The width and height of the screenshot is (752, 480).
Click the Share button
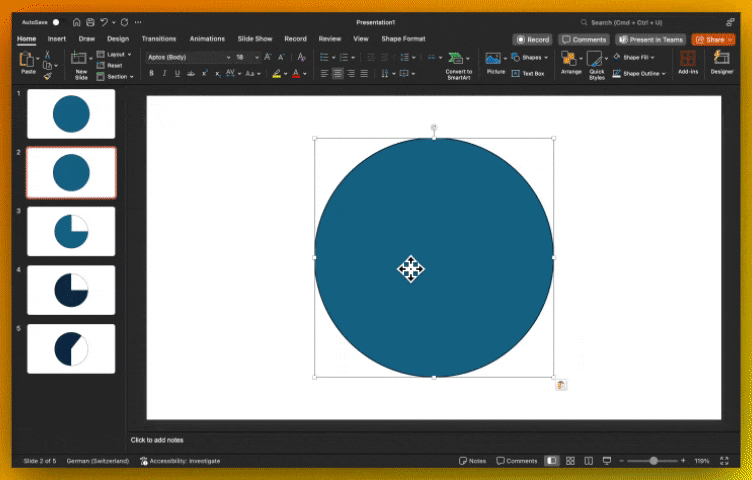(713, 40)
